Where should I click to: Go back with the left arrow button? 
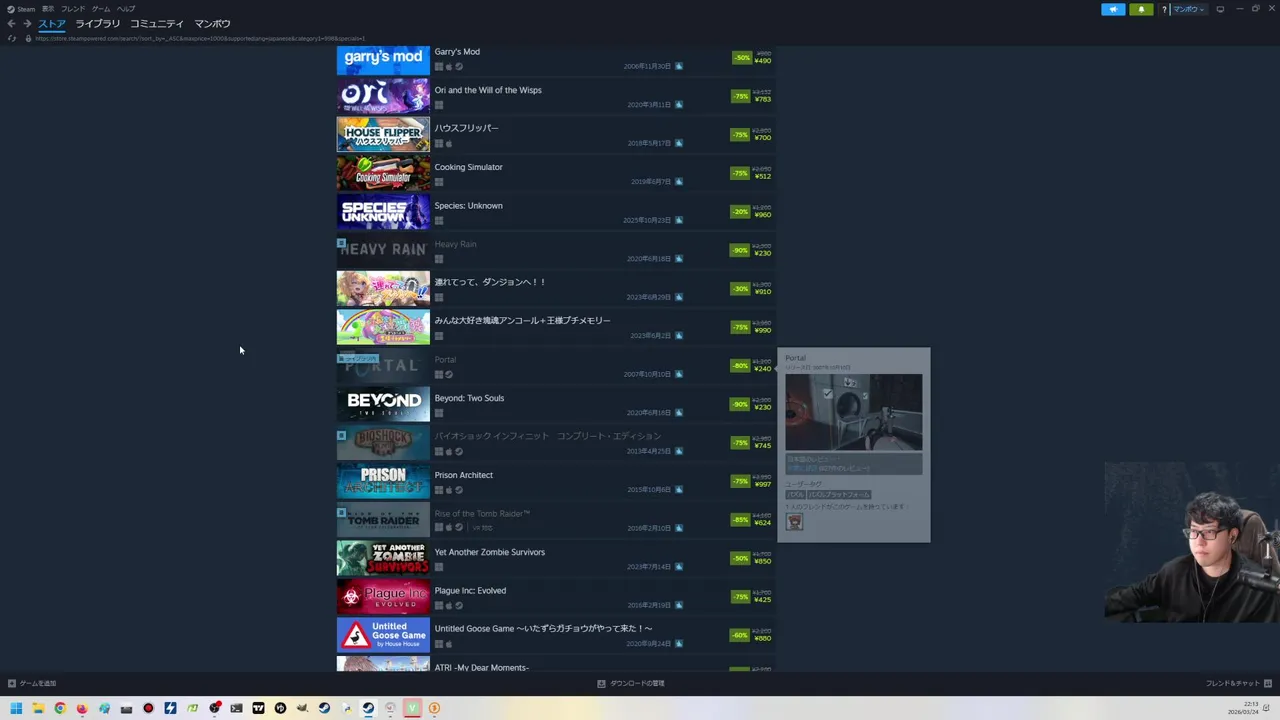[11, 24]
